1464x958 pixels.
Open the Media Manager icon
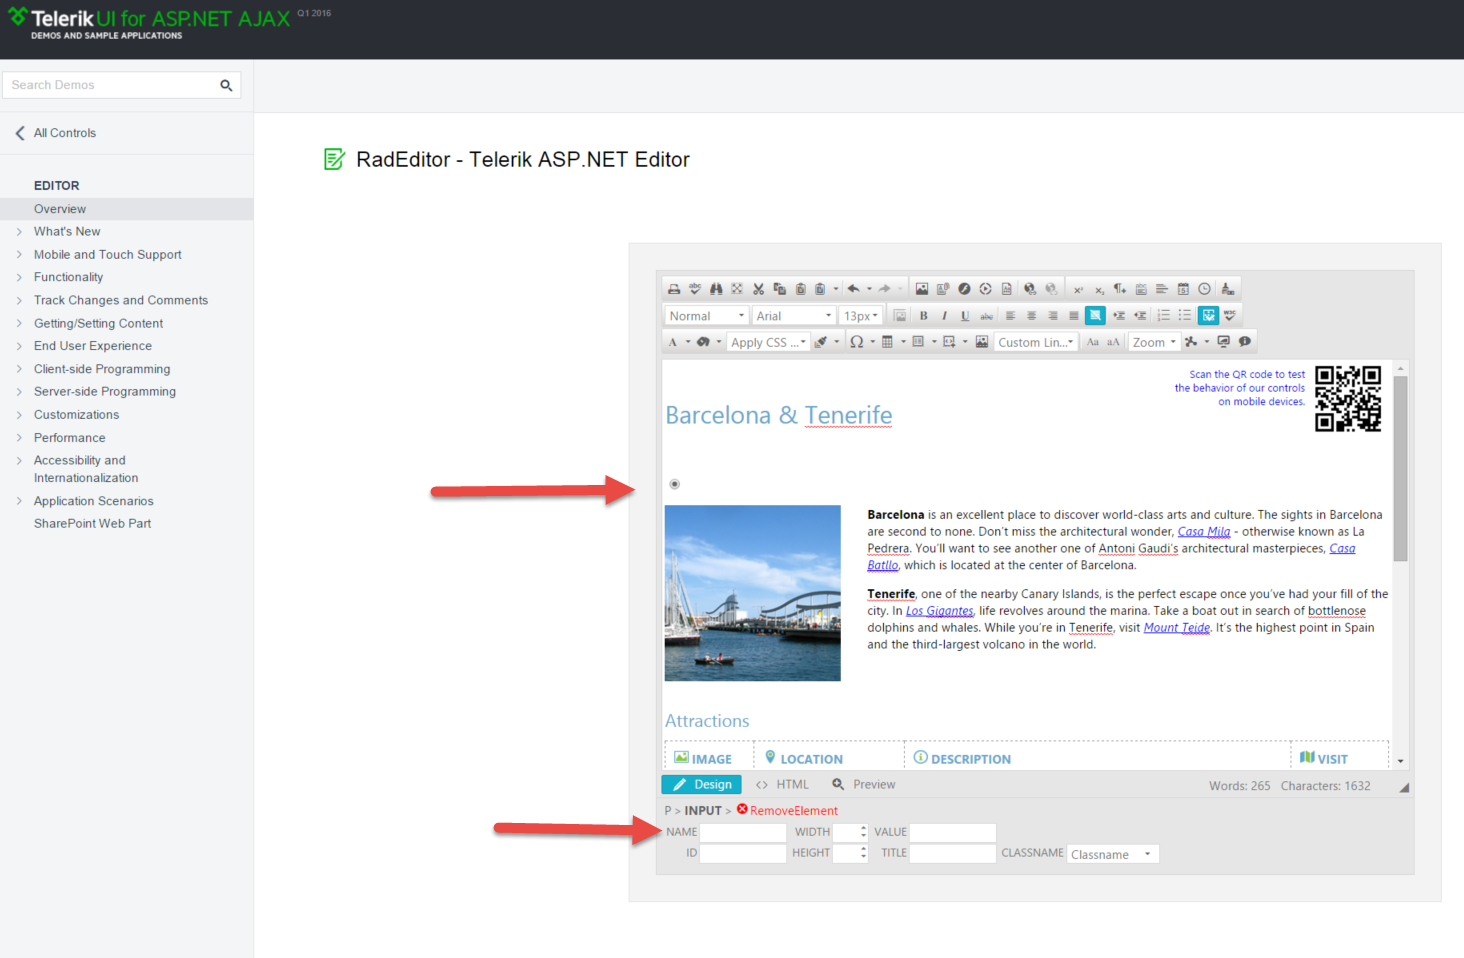point(985,289)
